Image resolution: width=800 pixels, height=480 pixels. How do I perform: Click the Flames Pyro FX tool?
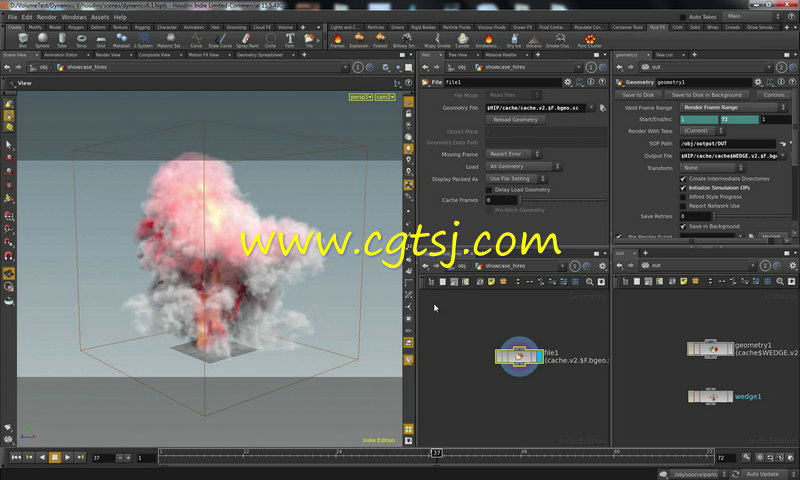(x=337, y=40)
